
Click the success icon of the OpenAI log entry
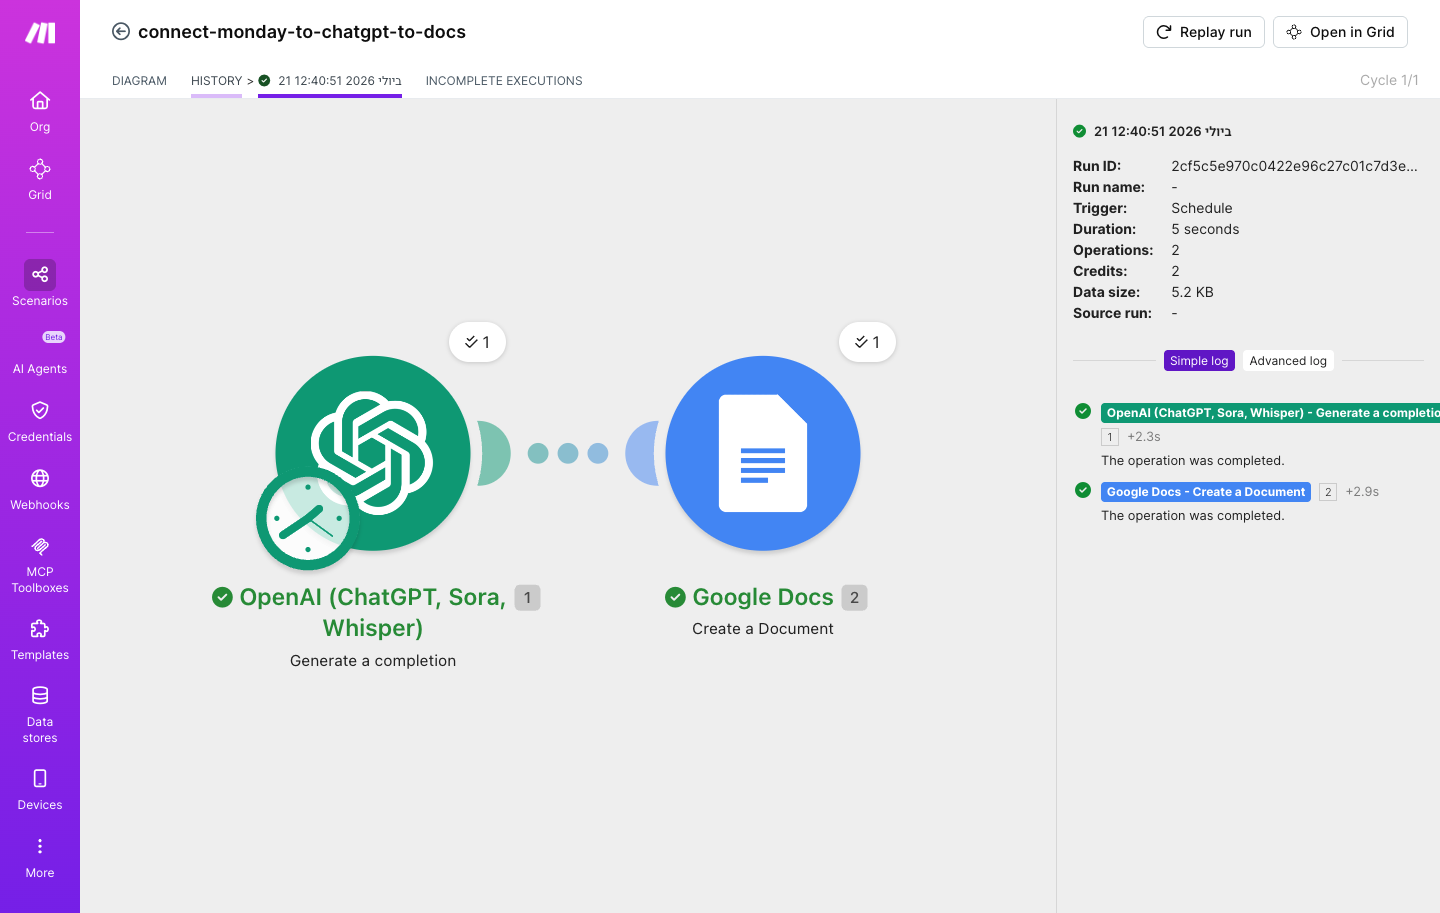point(1083,411)
